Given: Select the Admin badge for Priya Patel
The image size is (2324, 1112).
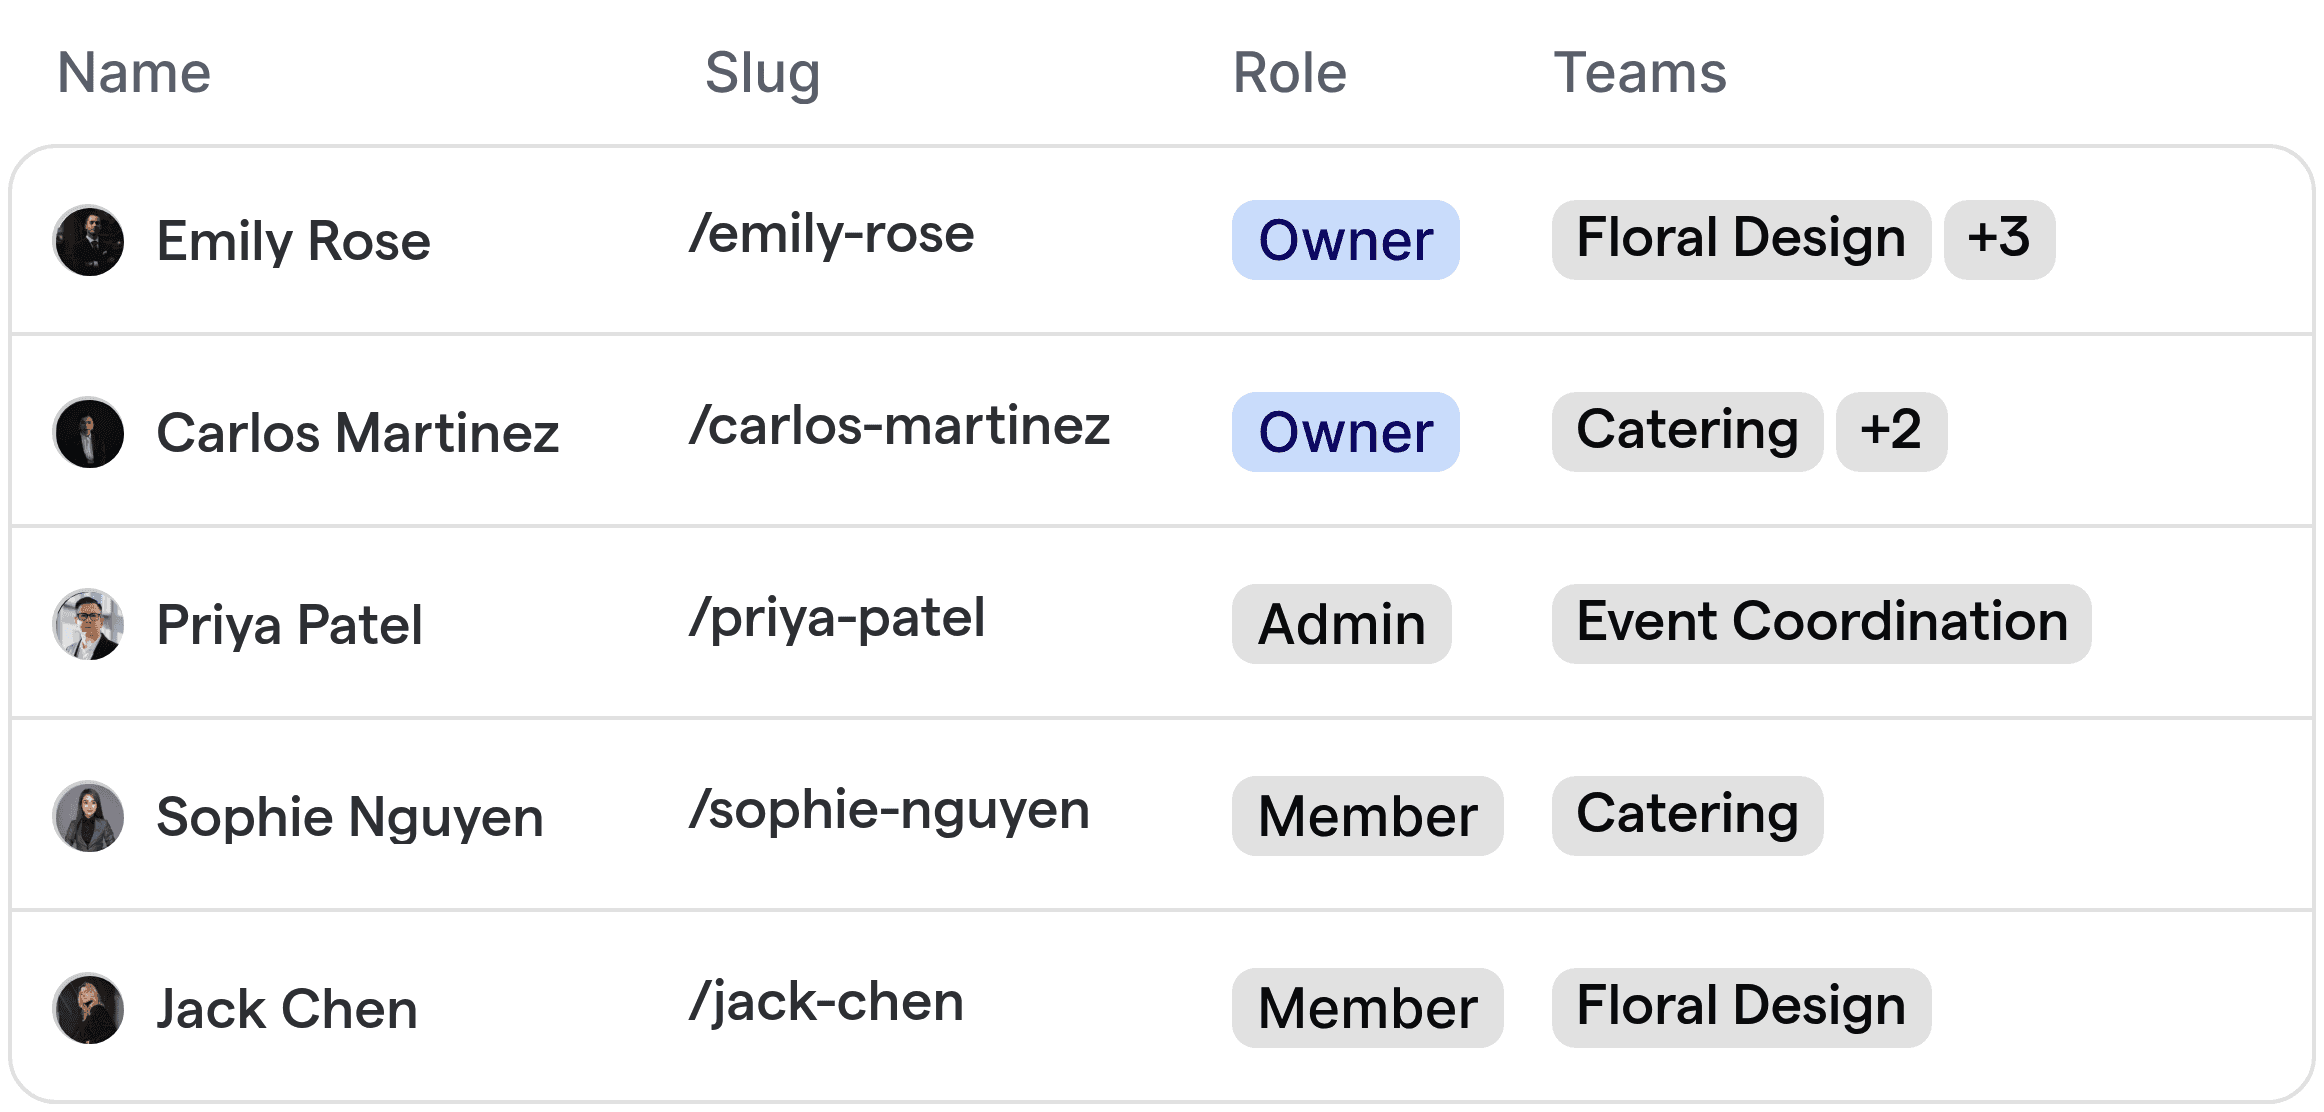Looking at the screenshot, I should (1341, 624).
